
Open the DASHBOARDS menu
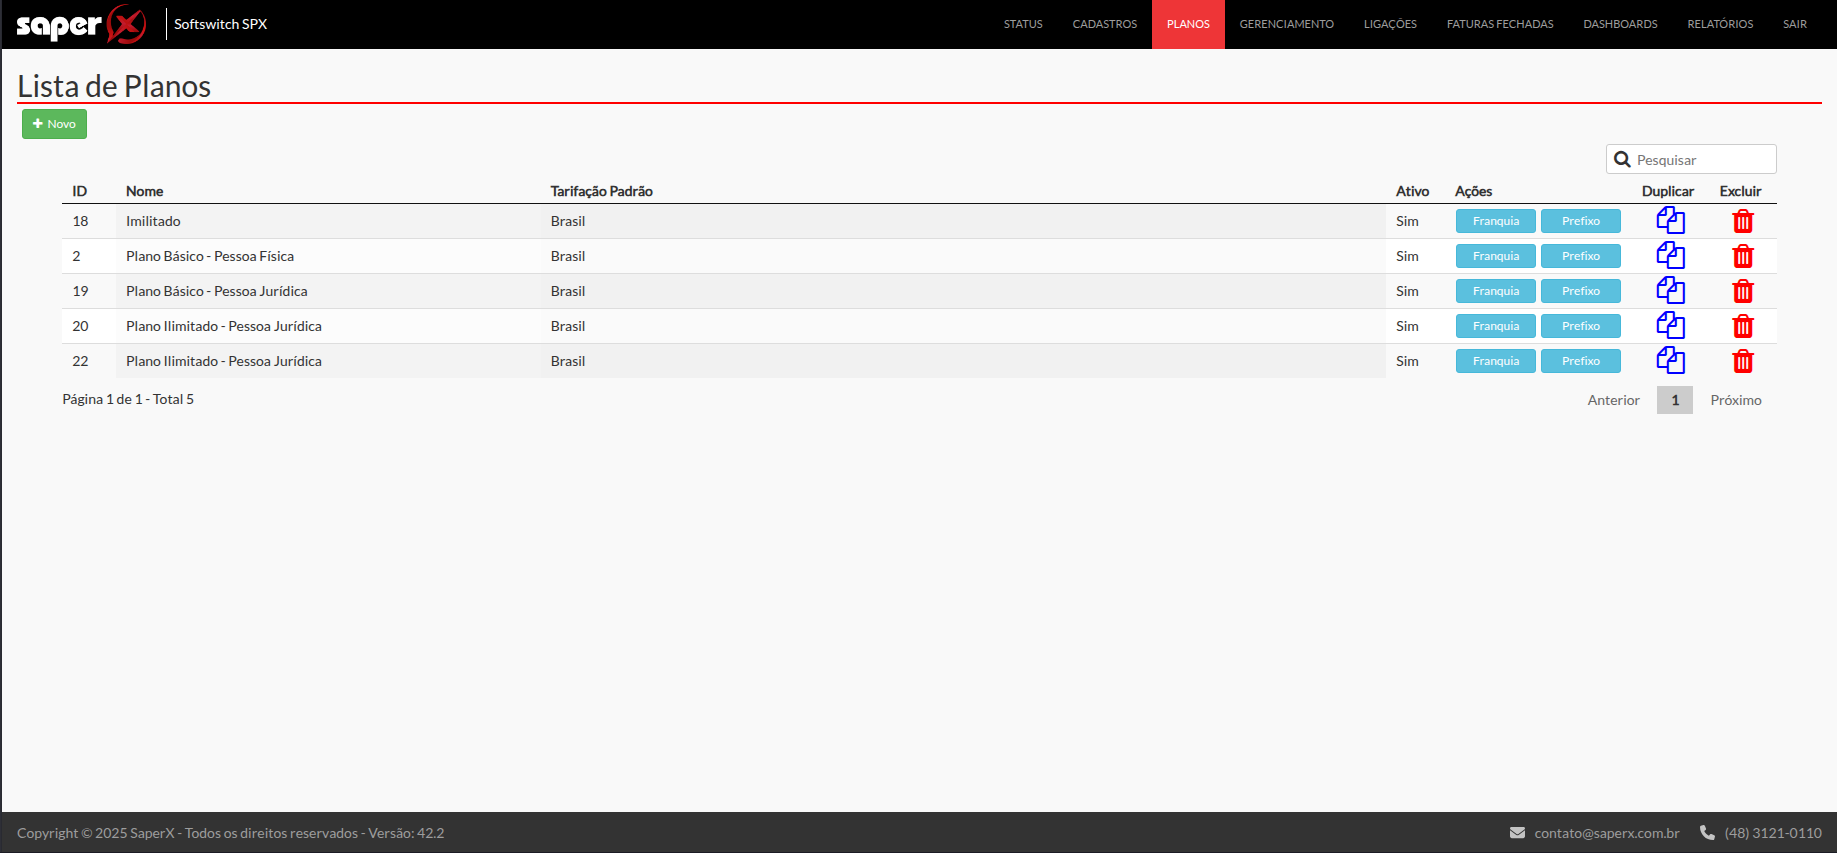(1620, 24)
